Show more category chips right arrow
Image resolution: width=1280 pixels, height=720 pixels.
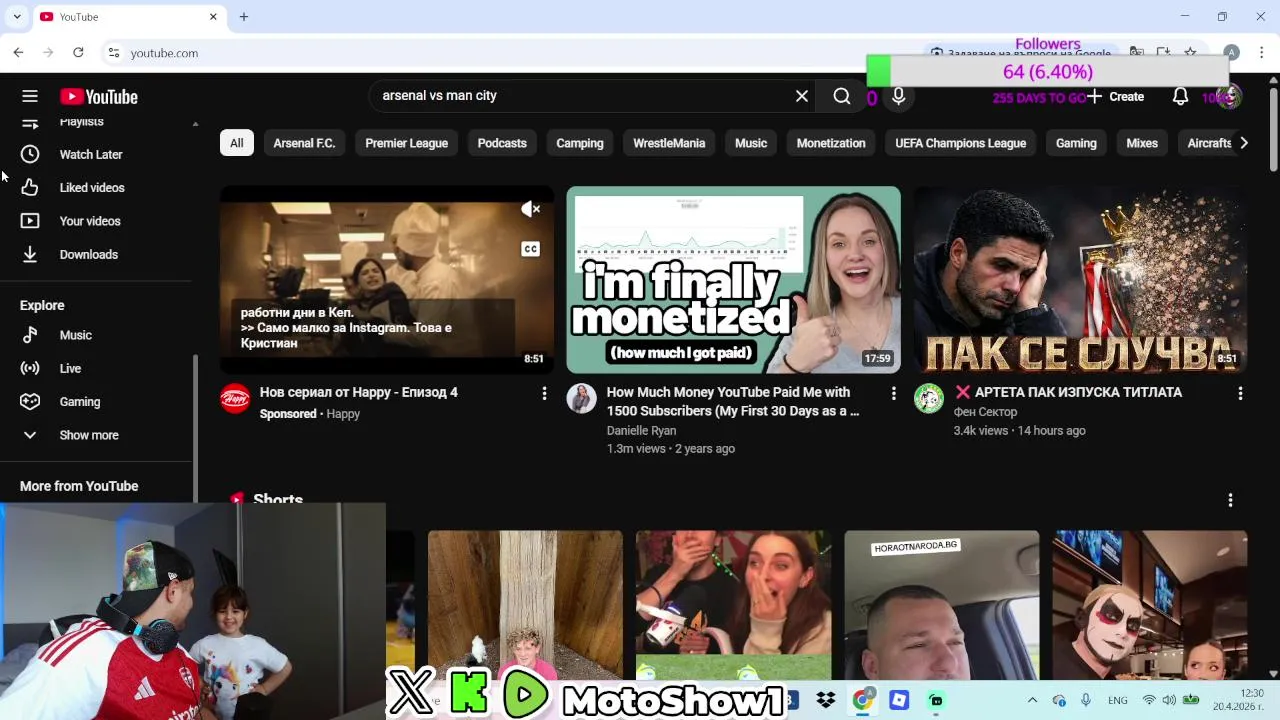tap(1243, 143)
